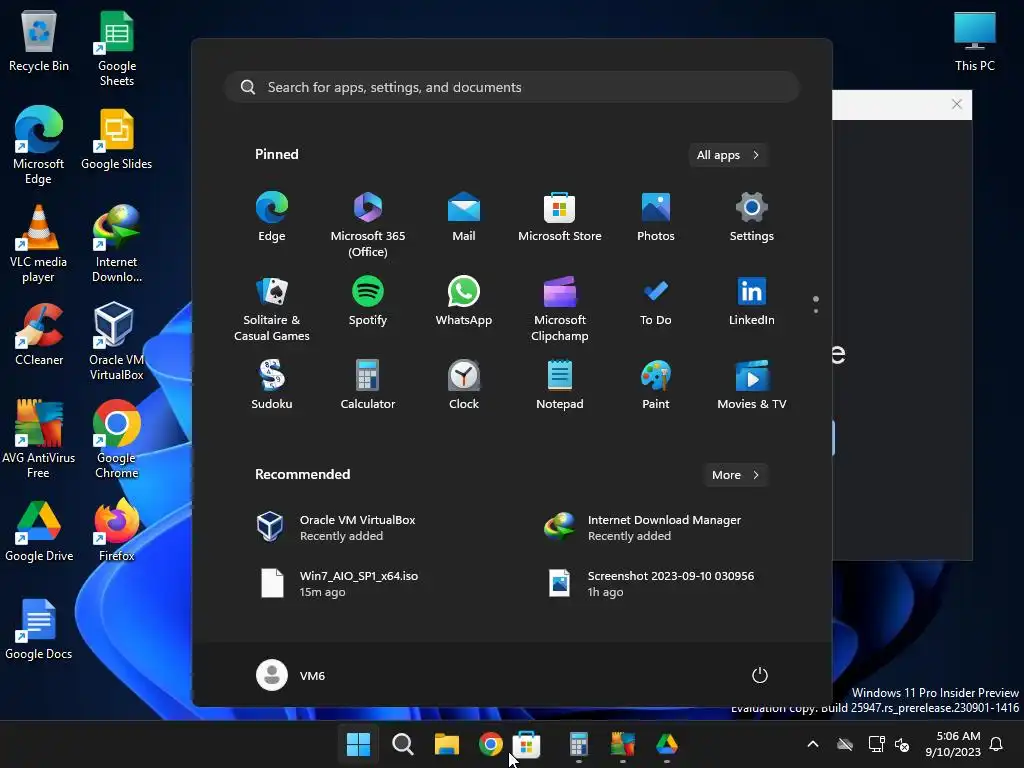Launch the Photos app
This screenshot has width=1024, height=768.
656,217
